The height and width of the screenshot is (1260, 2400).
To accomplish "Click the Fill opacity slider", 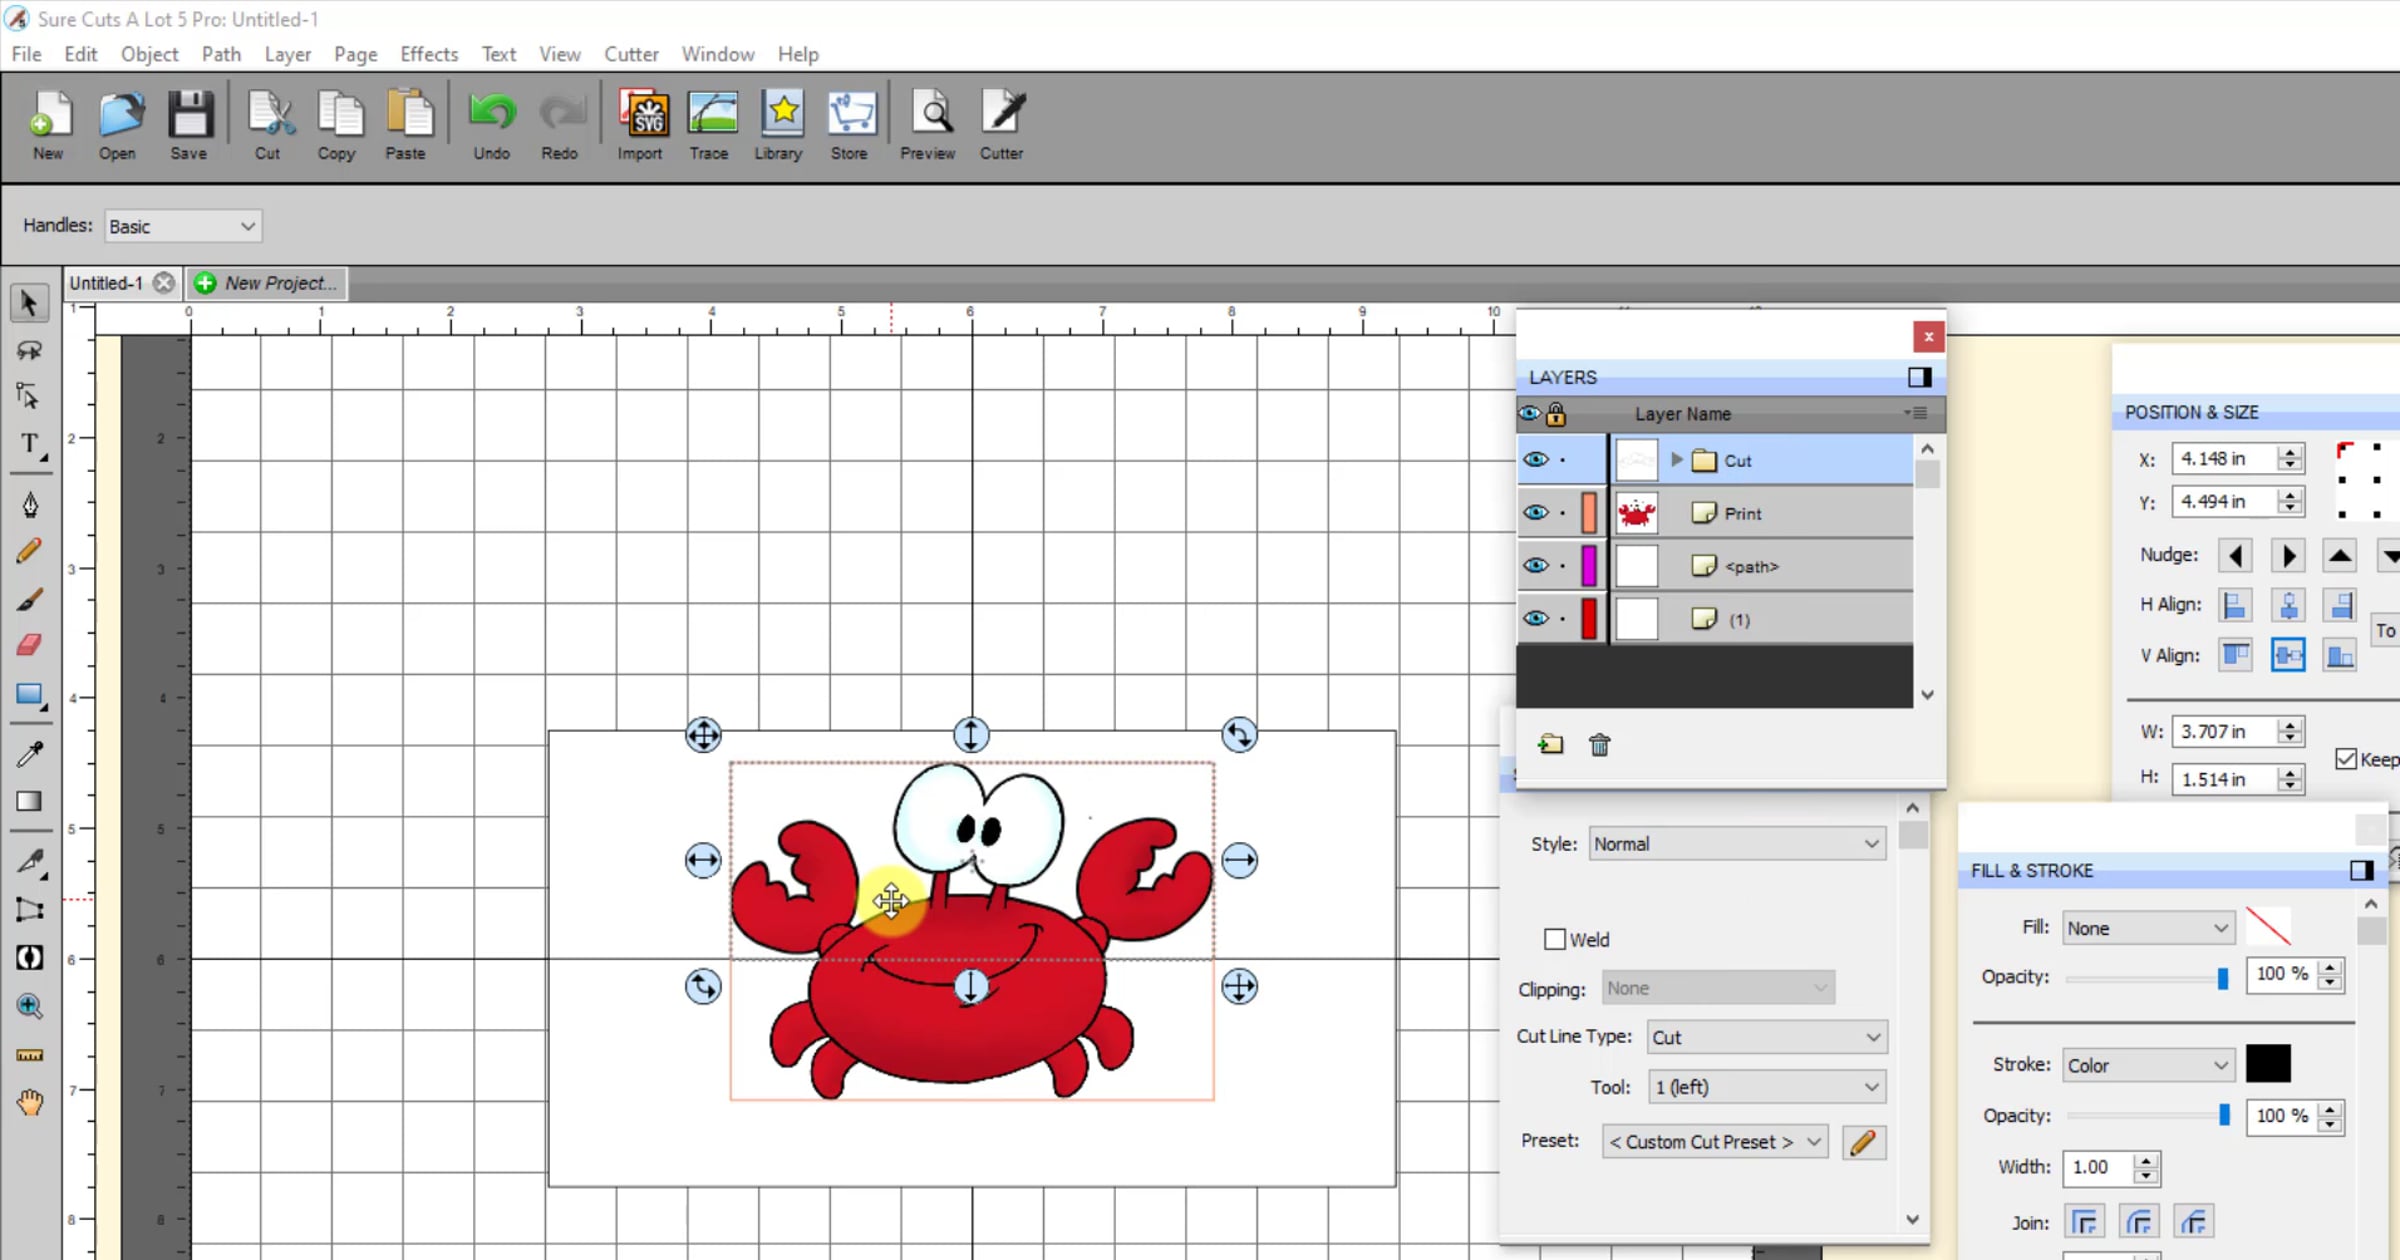I will tap(2147, 978).
